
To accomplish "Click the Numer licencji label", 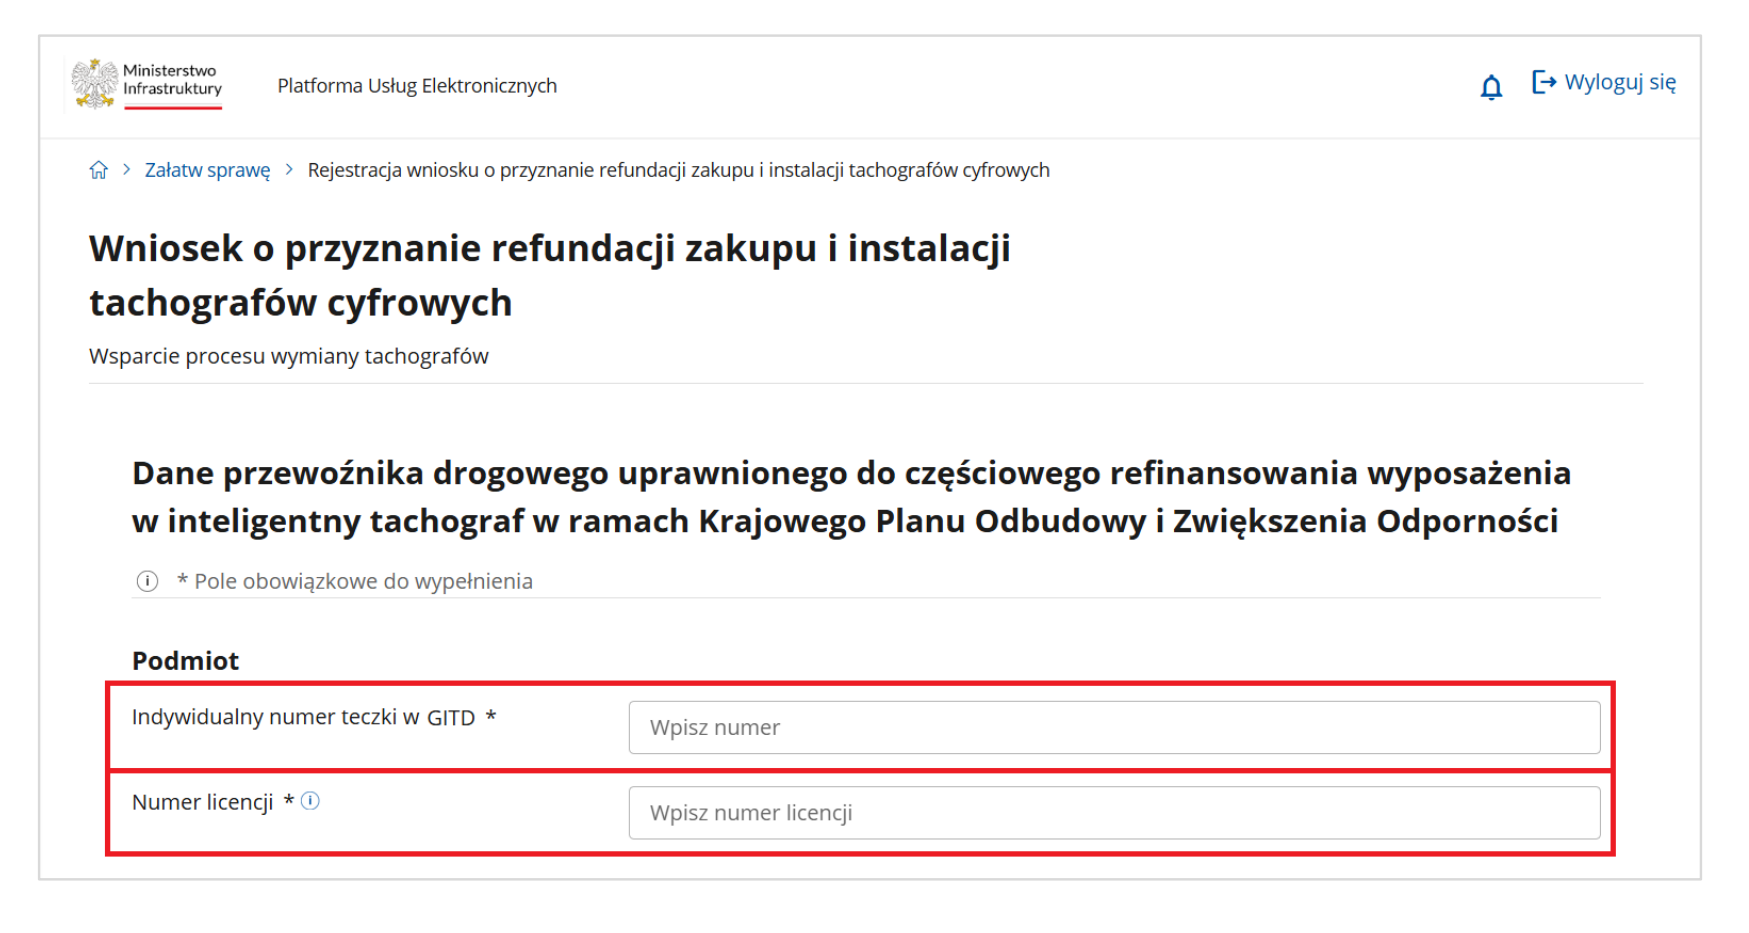I will pos(202,802).
